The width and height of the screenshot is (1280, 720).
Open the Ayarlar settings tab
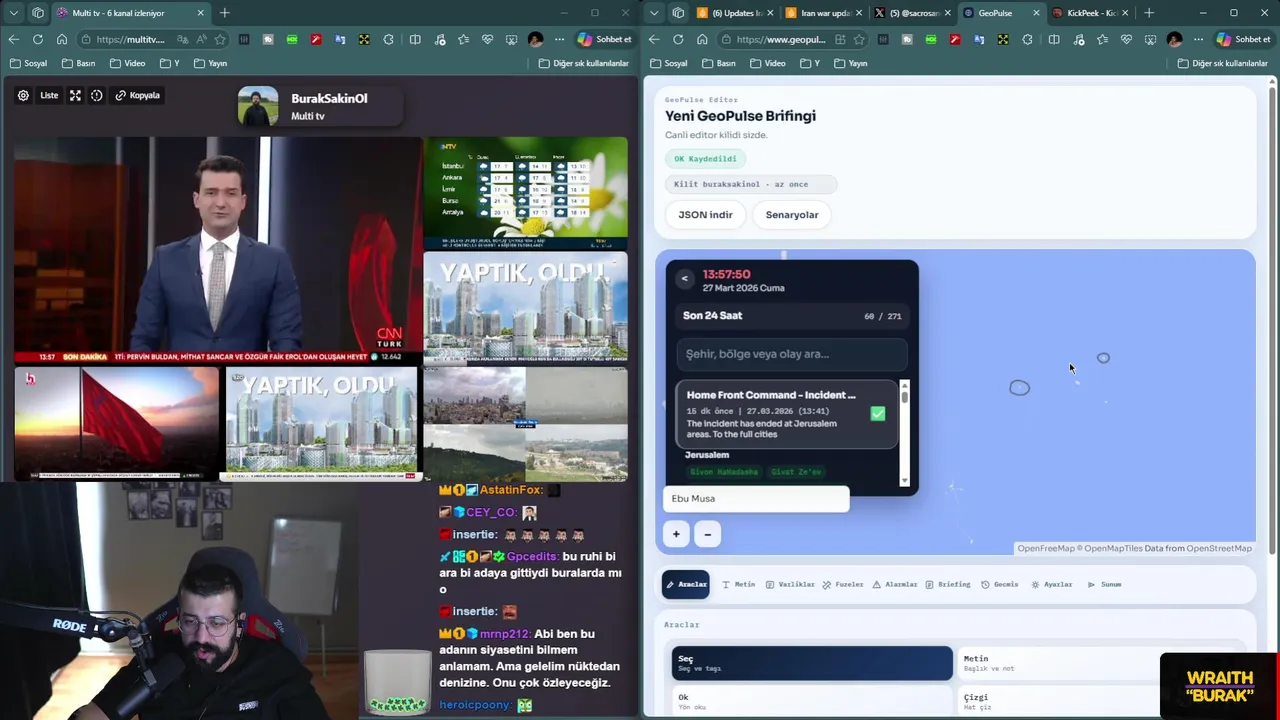tap(1052, 584)
